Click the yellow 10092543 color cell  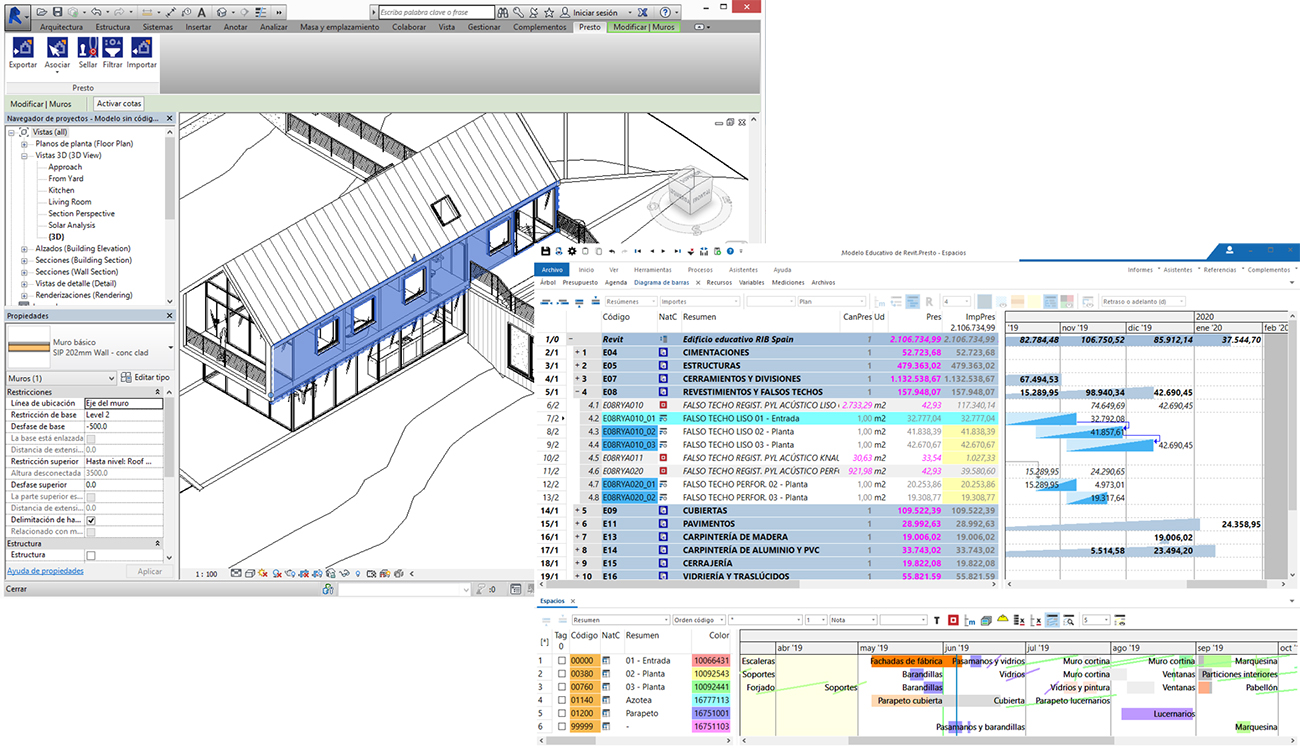pyautogui.click(x=711, y=674)
